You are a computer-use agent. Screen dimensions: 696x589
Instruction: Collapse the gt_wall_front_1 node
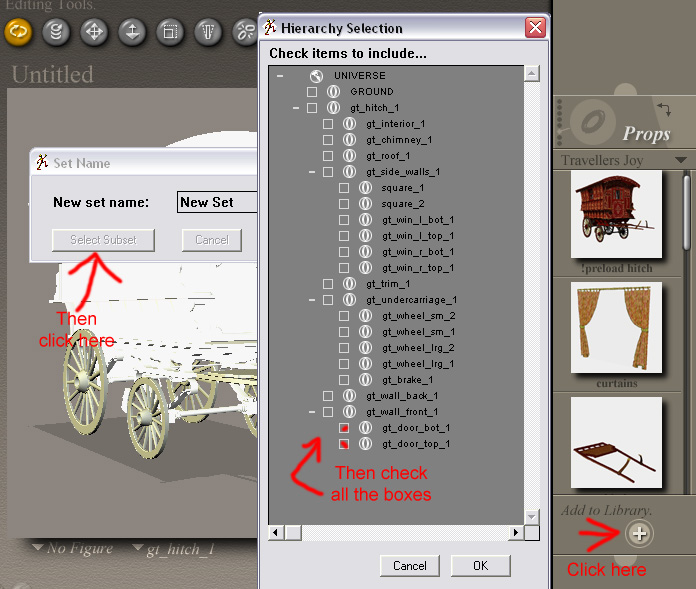(312, 411)
